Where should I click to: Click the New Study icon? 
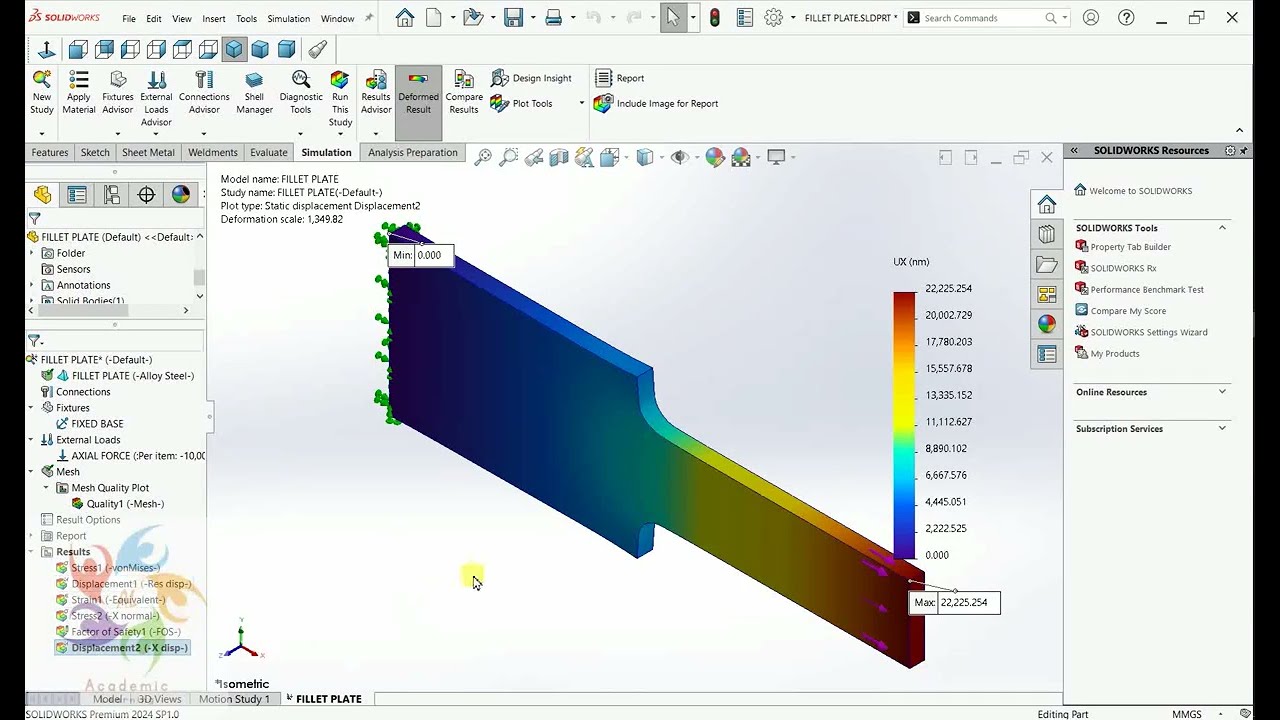[42, 91]
